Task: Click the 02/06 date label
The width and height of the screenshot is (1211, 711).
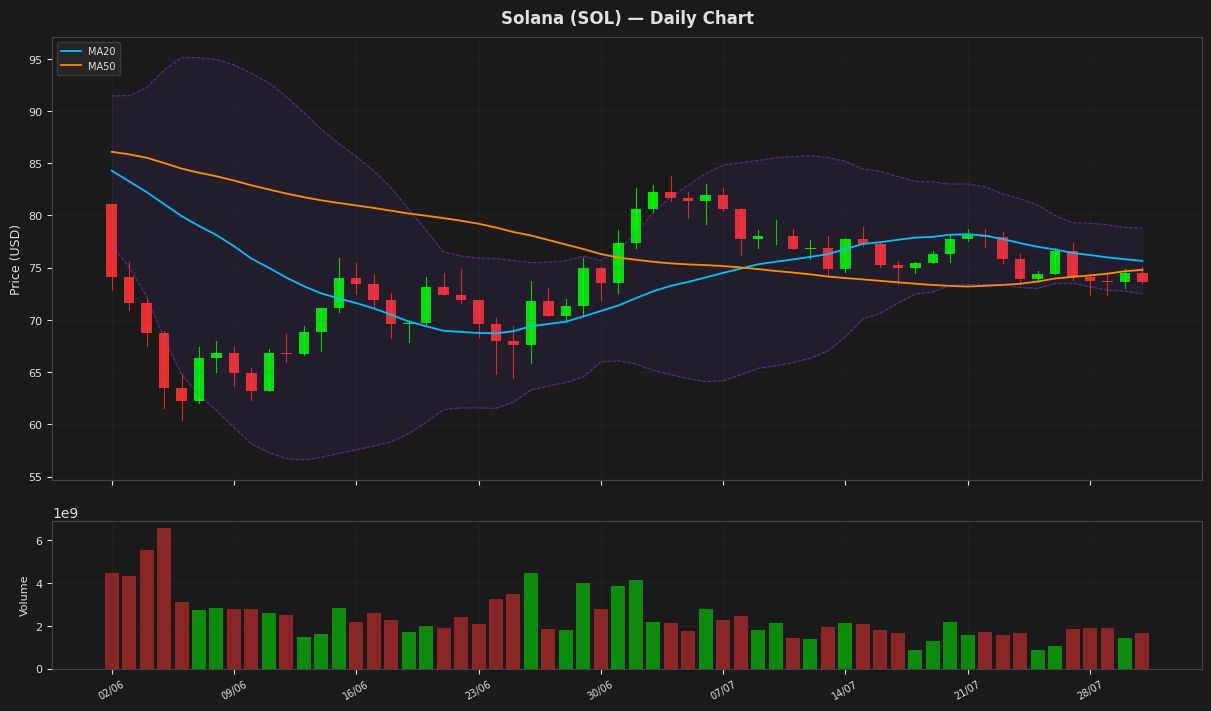Action: click(x=111, y=690)
